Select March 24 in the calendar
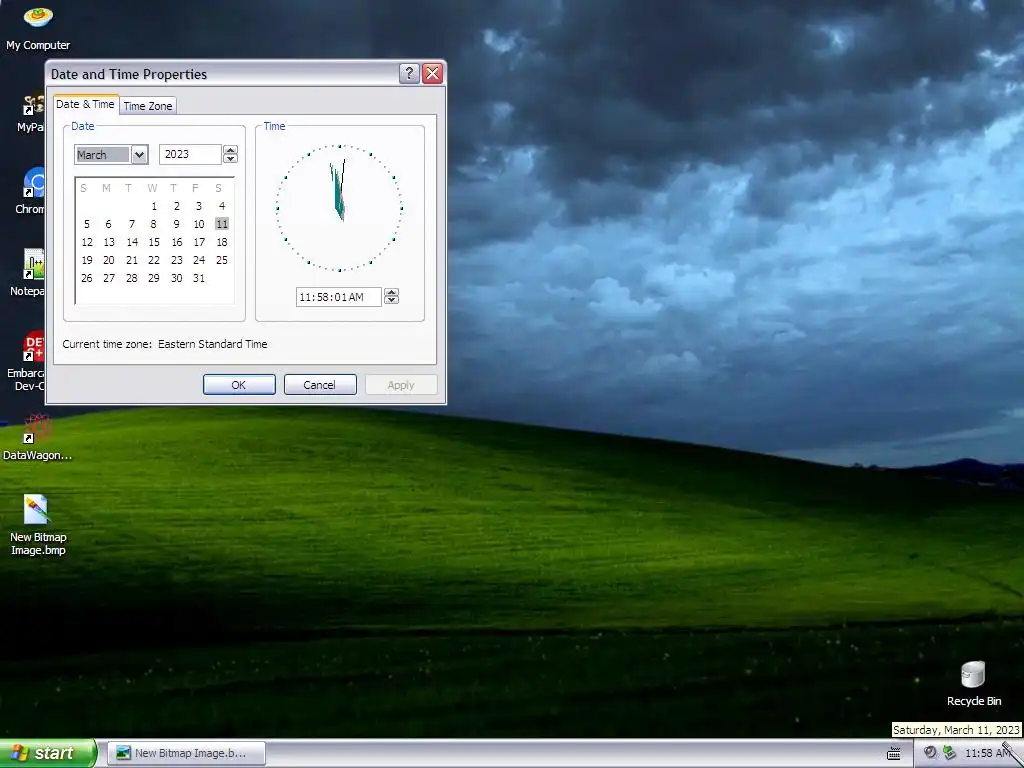 tap(199, 260)
